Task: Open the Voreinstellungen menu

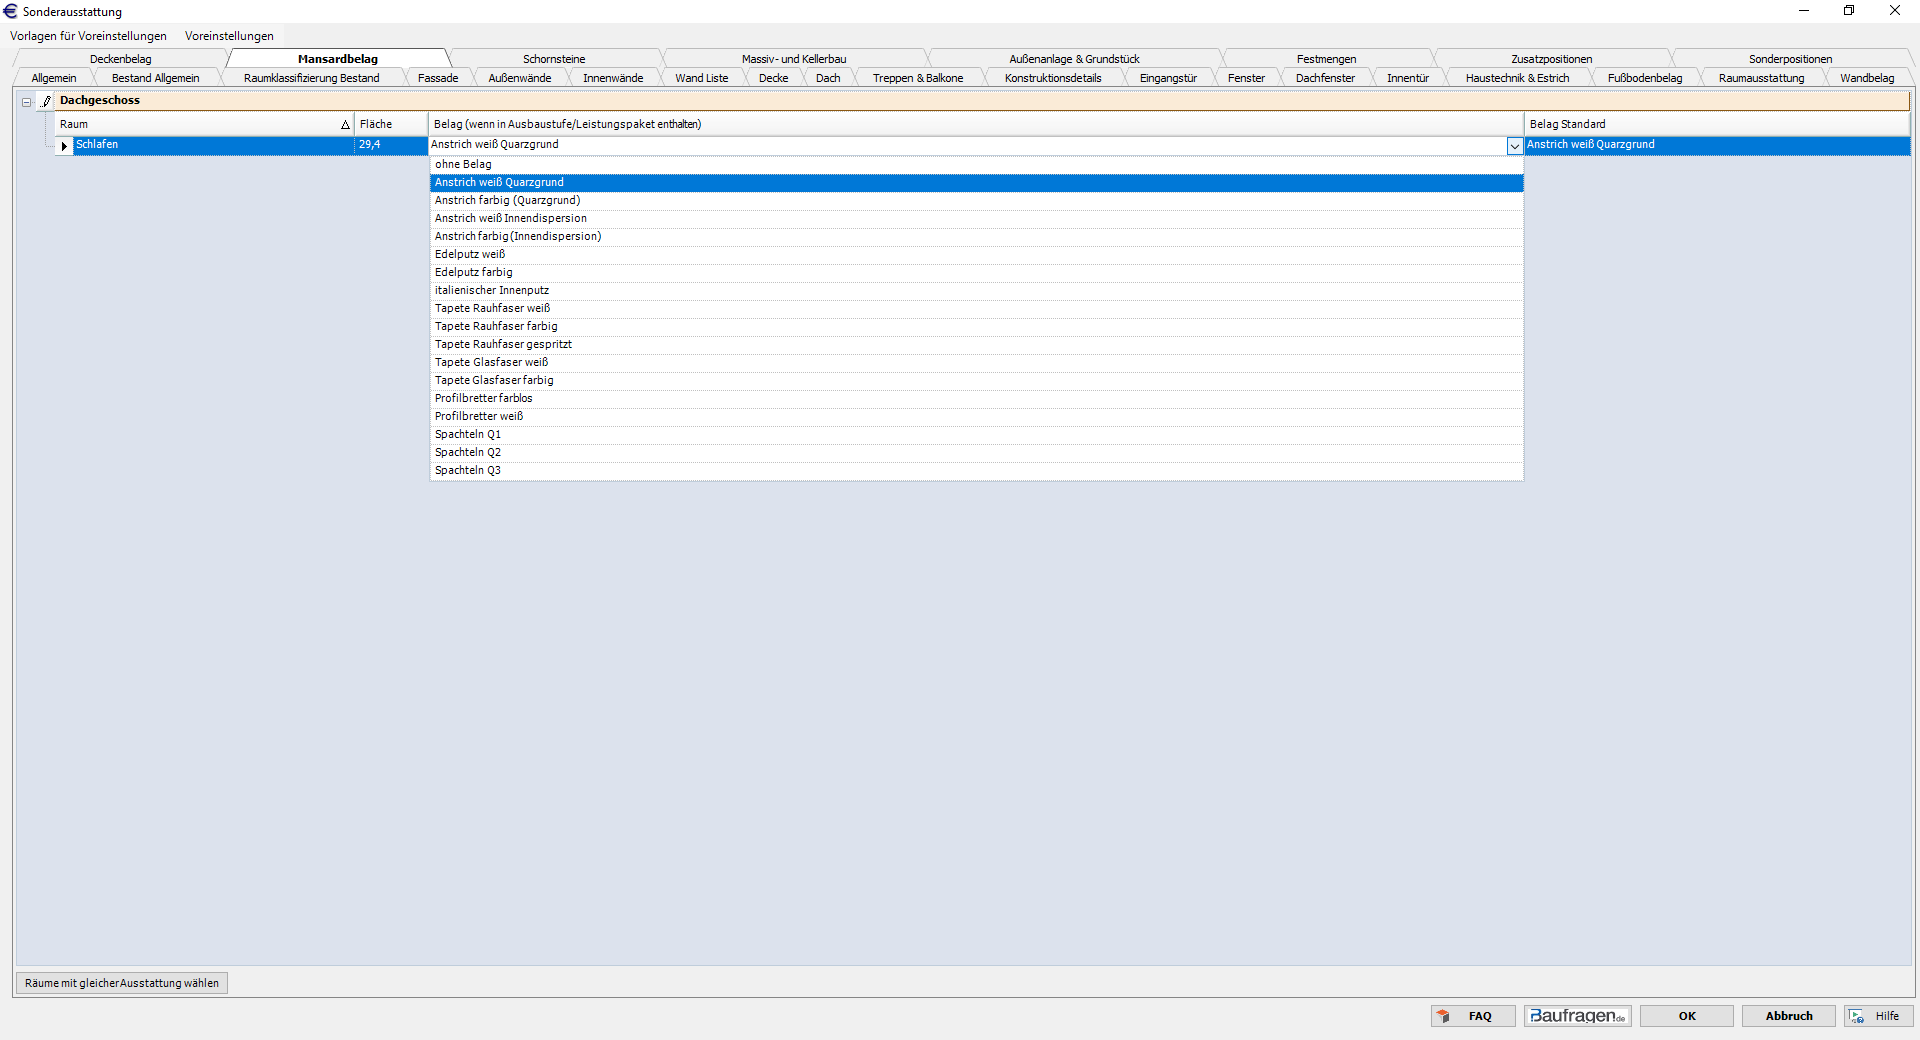Action: point(229,36)
